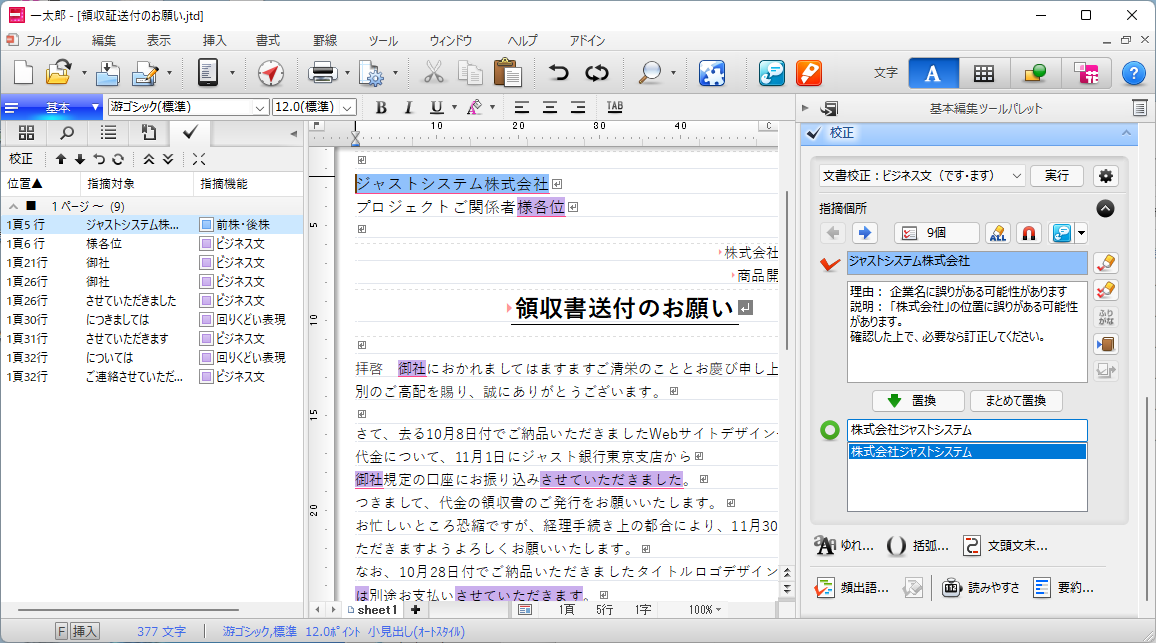
Task: Switch to shape drawing mode button
Action: (x=1035, y=73)
